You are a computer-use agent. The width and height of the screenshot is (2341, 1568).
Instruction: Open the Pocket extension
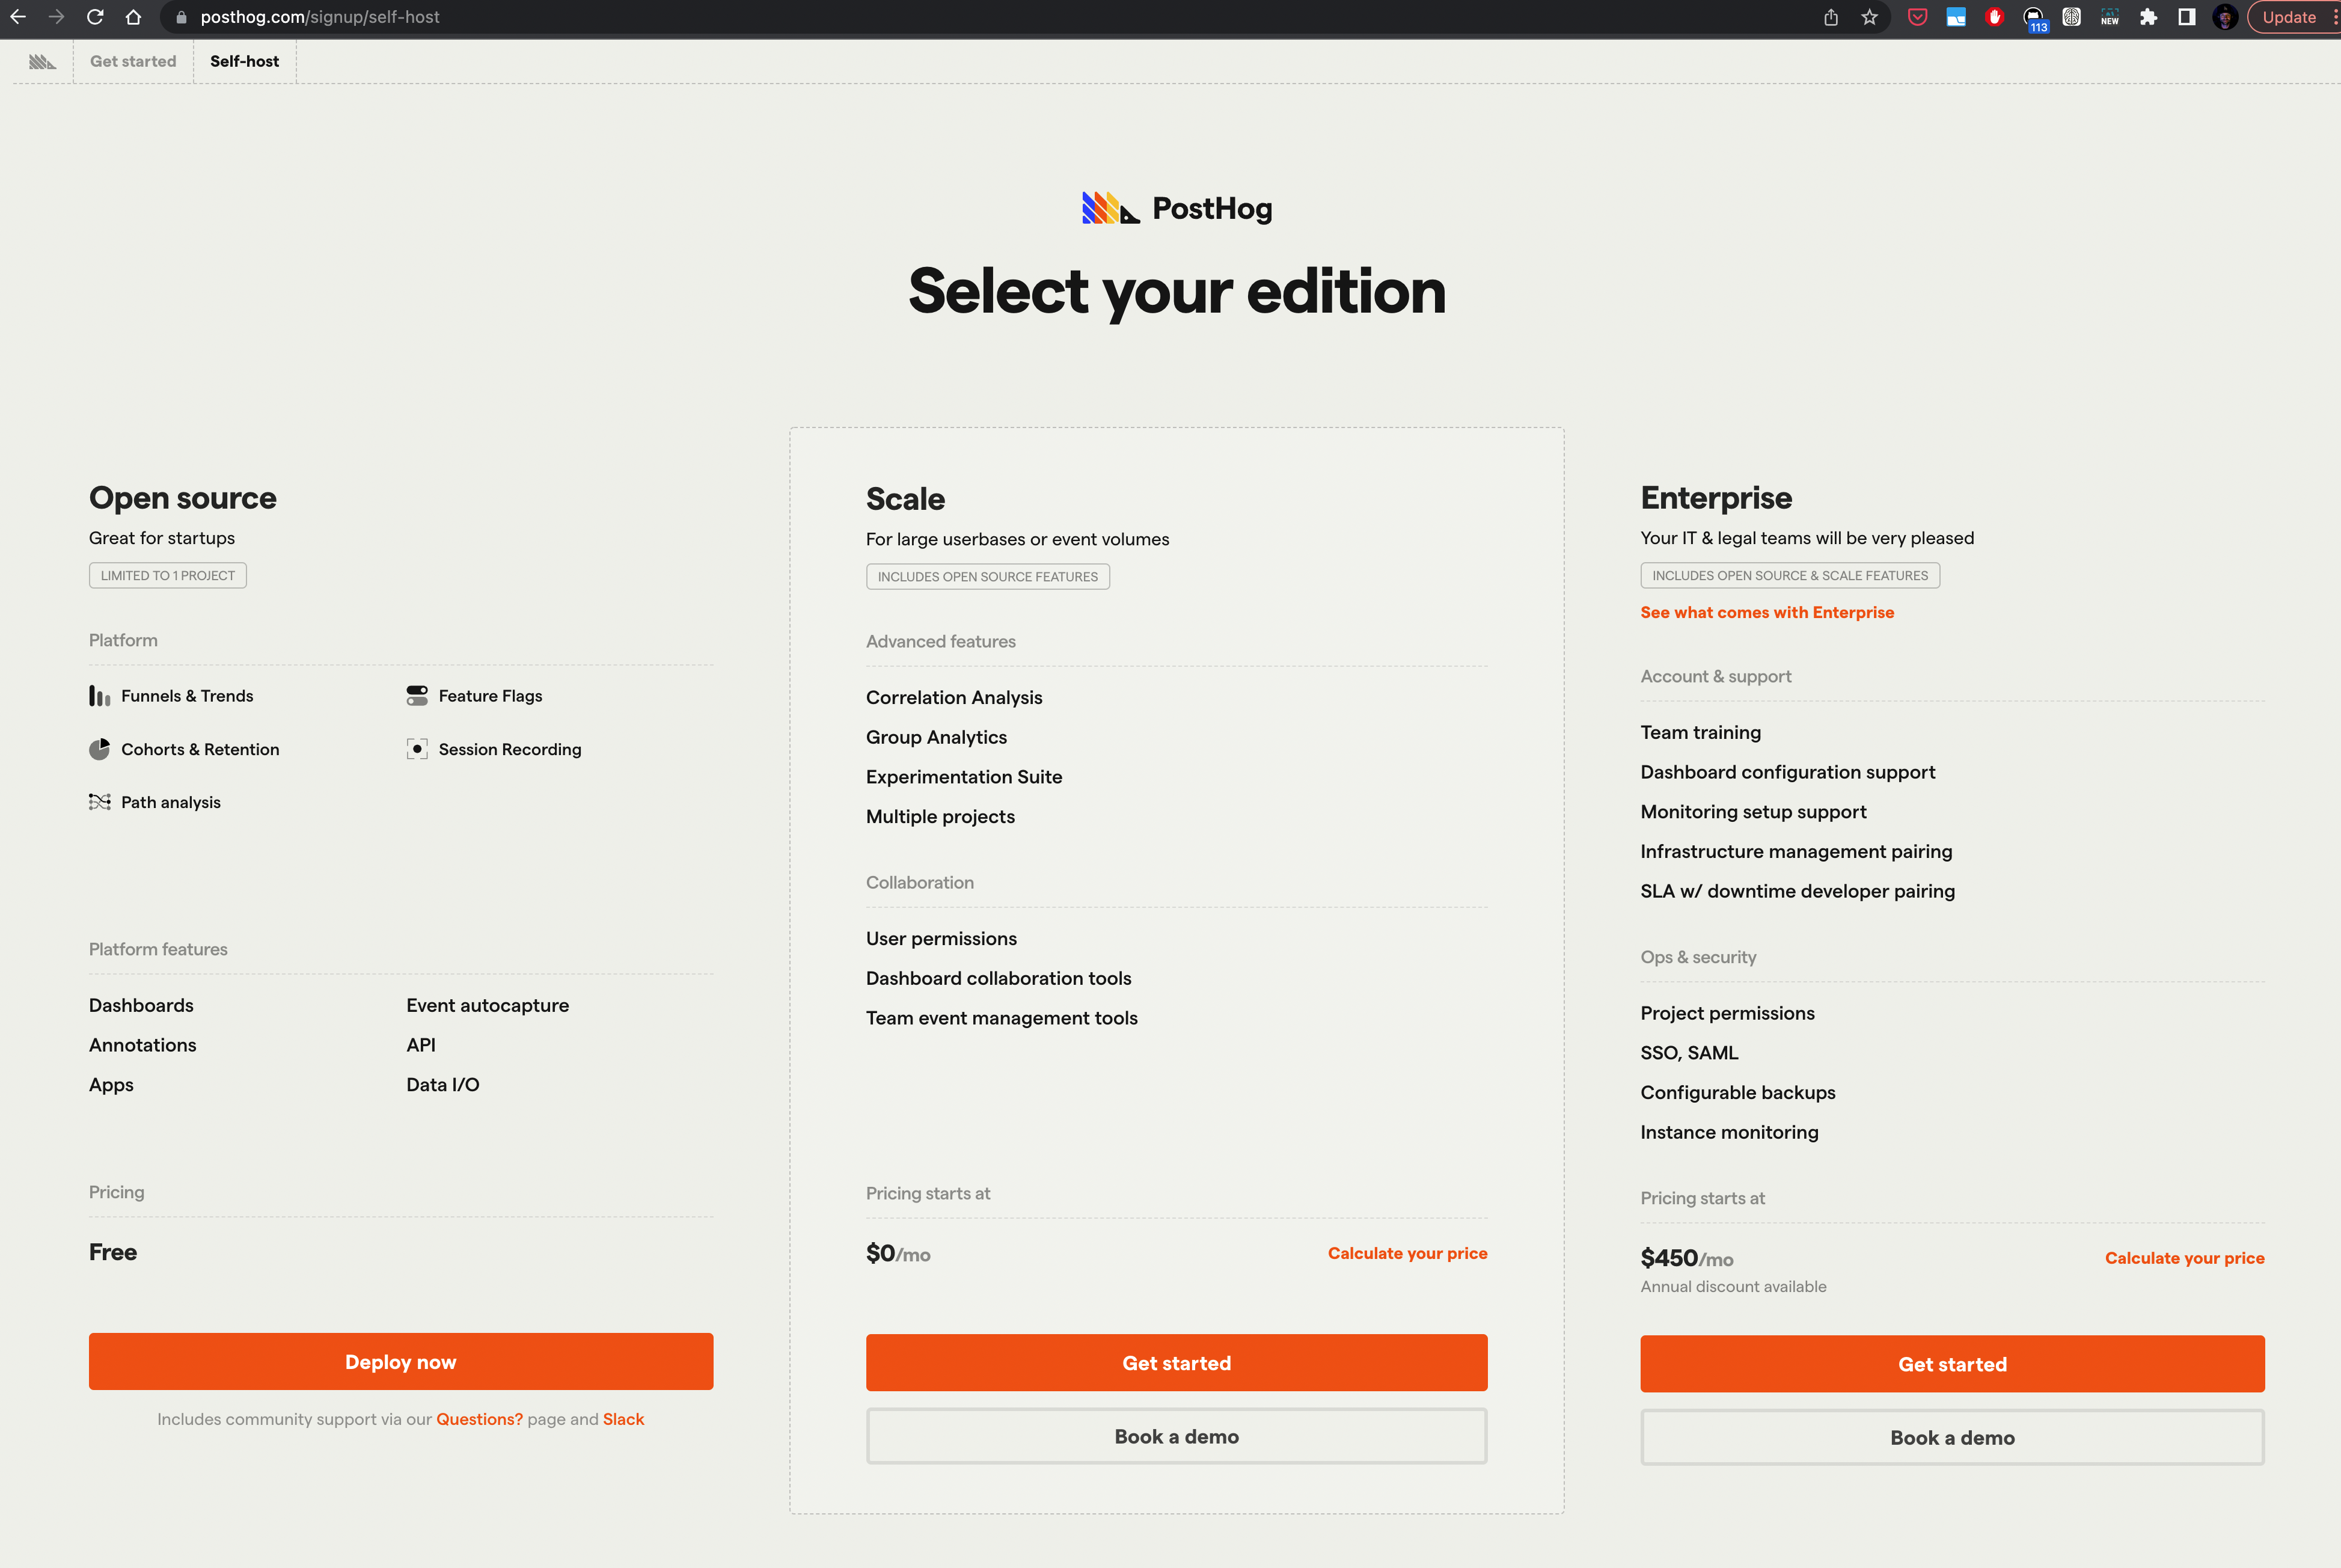(x=1917, y=17)
